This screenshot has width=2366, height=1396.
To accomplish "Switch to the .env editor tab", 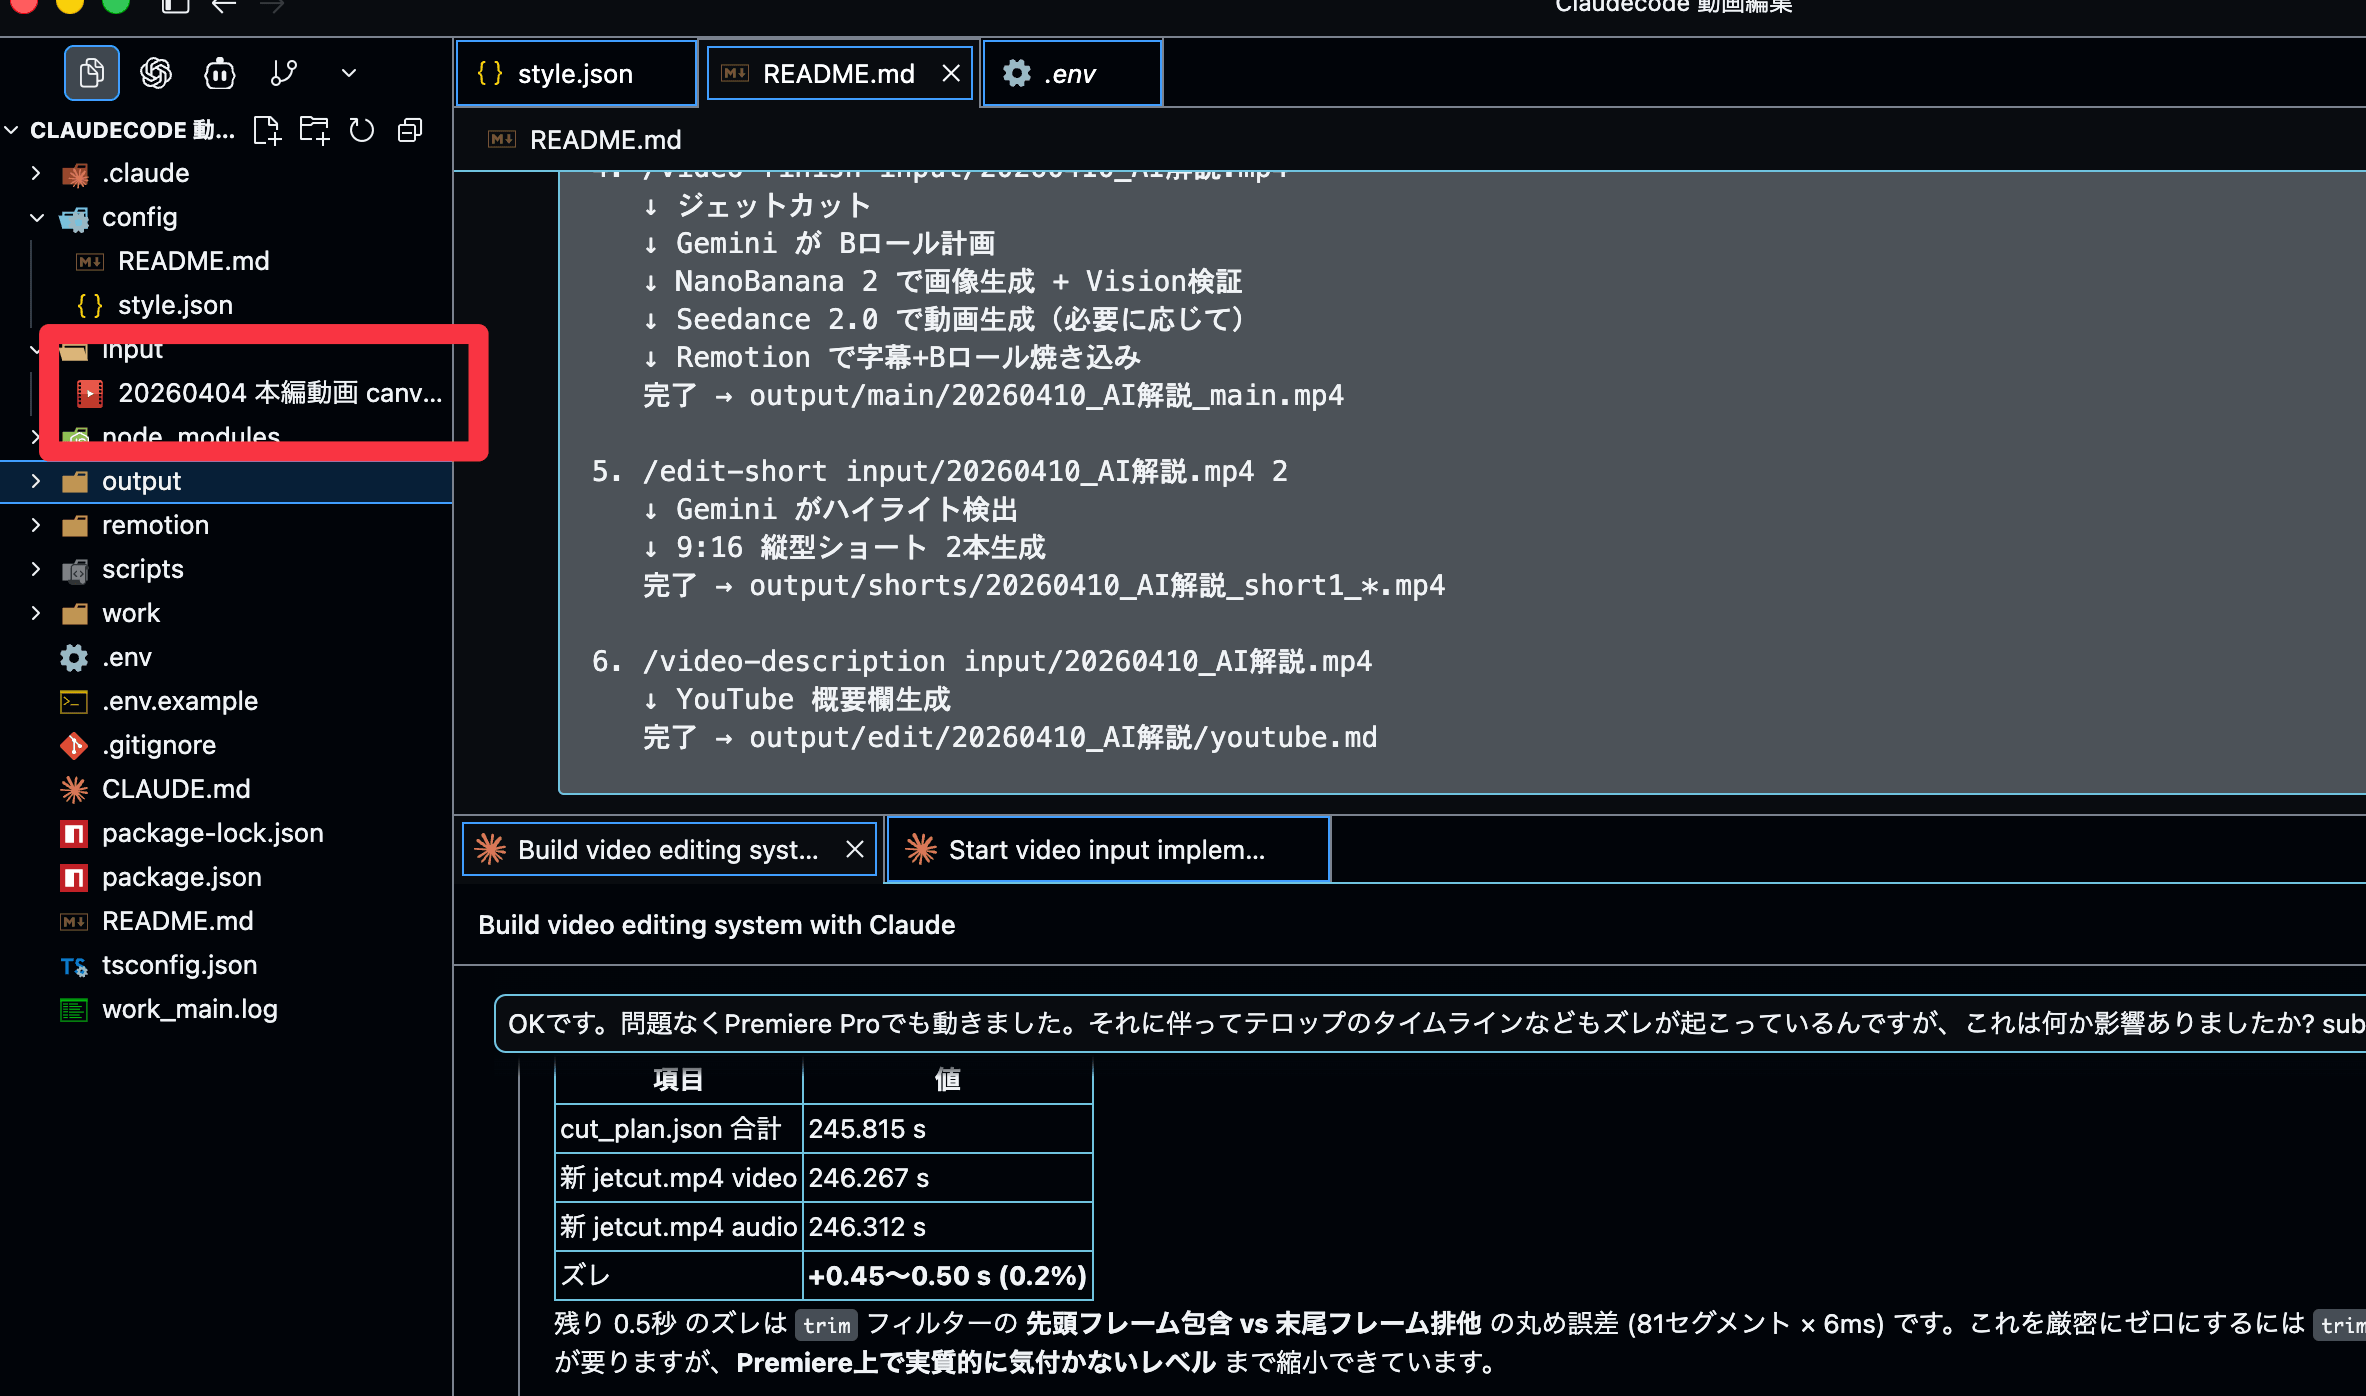I will pyautogui.click(x=1069, y=74).
